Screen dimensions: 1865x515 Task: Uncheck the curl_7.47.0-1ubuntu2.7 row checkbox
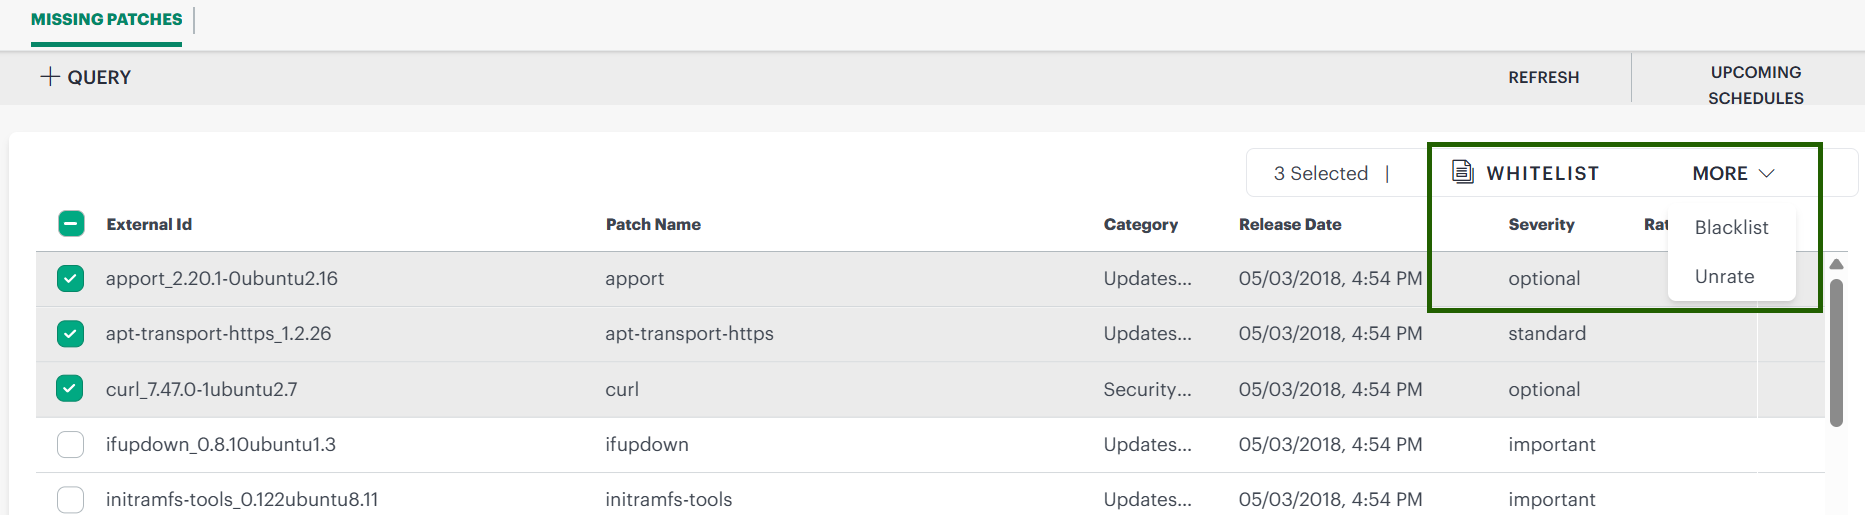point(70,388)
